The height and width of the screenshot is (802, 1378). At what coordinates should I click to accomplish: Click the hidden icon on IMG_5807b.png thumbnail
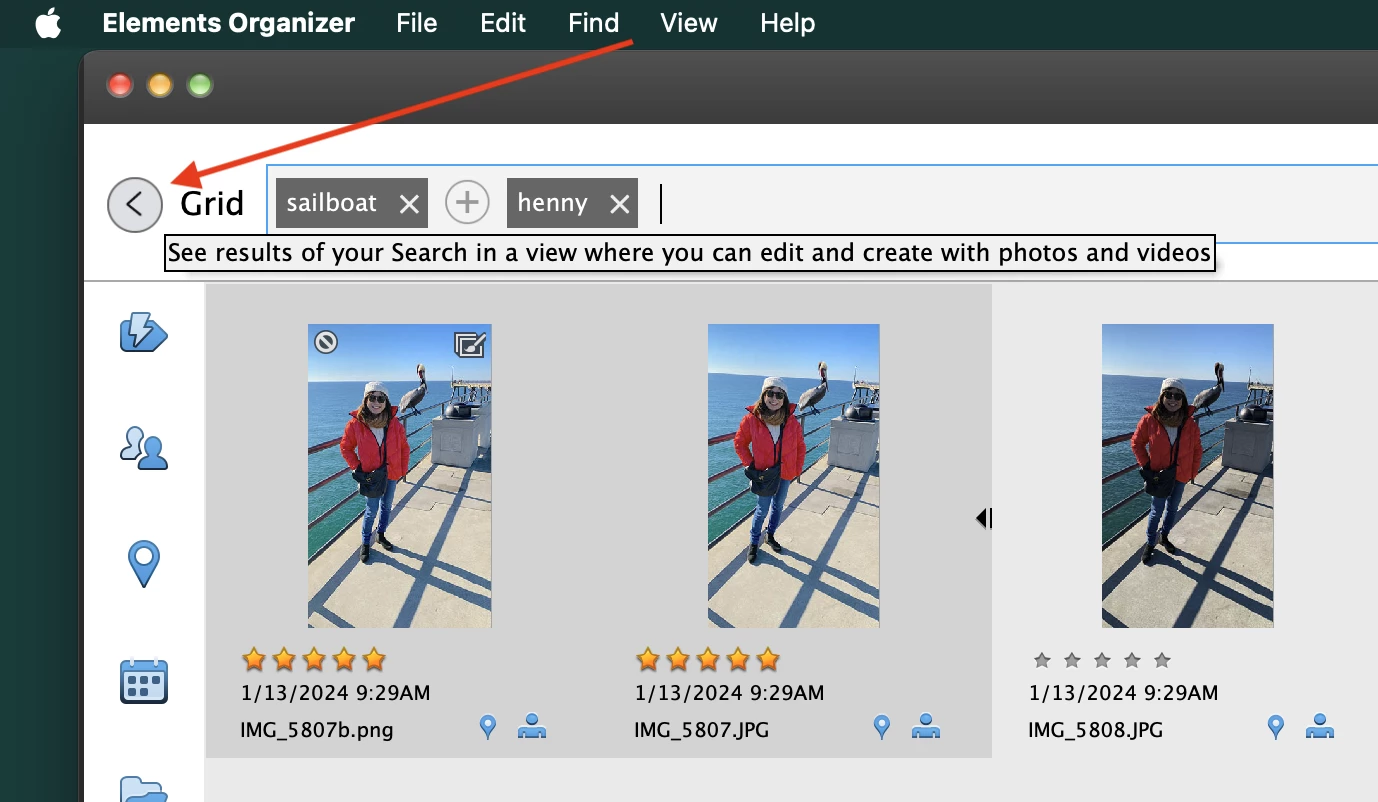pyautogui.click(x=326, y=343)
